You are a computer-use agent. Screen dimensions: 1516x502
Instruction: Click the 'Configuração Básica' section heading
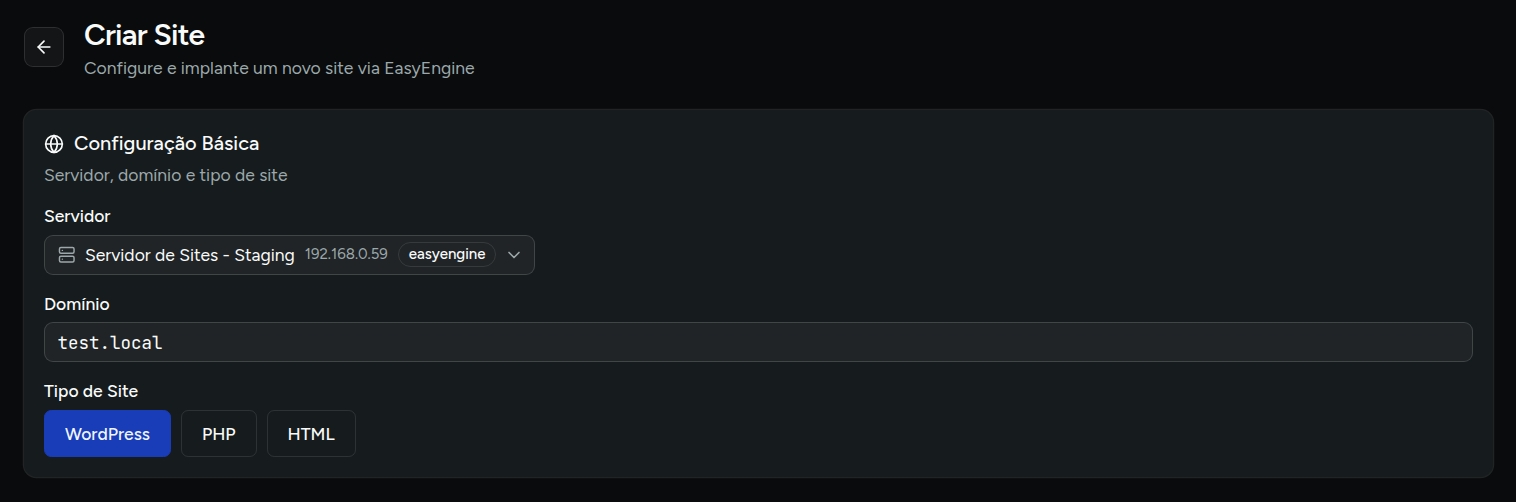[166, 144]
